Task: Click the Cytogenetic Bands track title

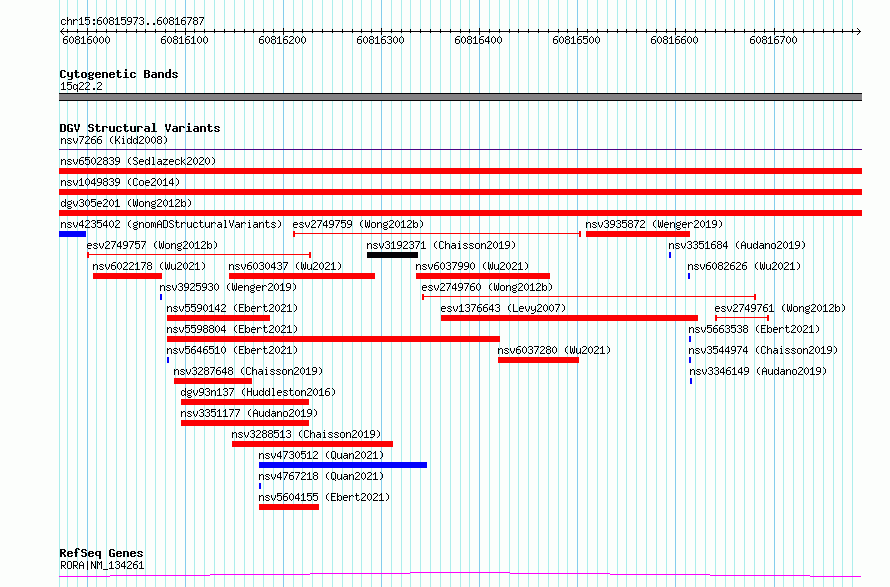Action: coord(119,74)
